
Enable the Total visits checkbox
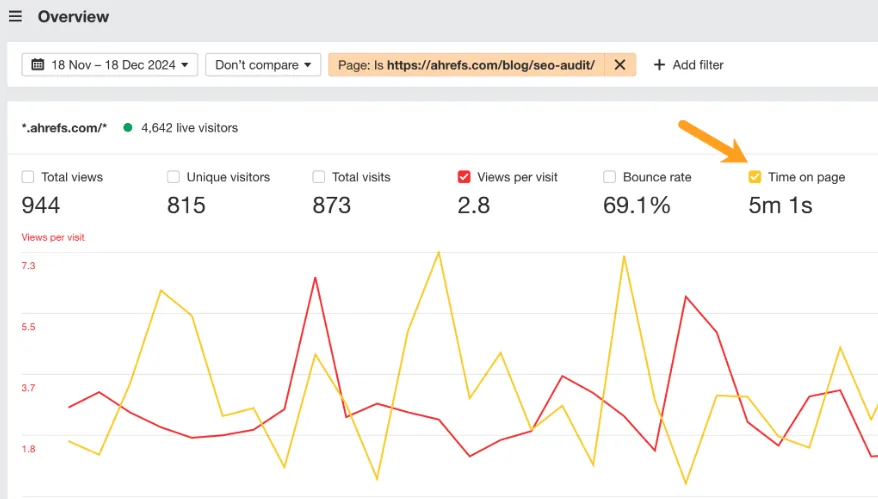319,177
